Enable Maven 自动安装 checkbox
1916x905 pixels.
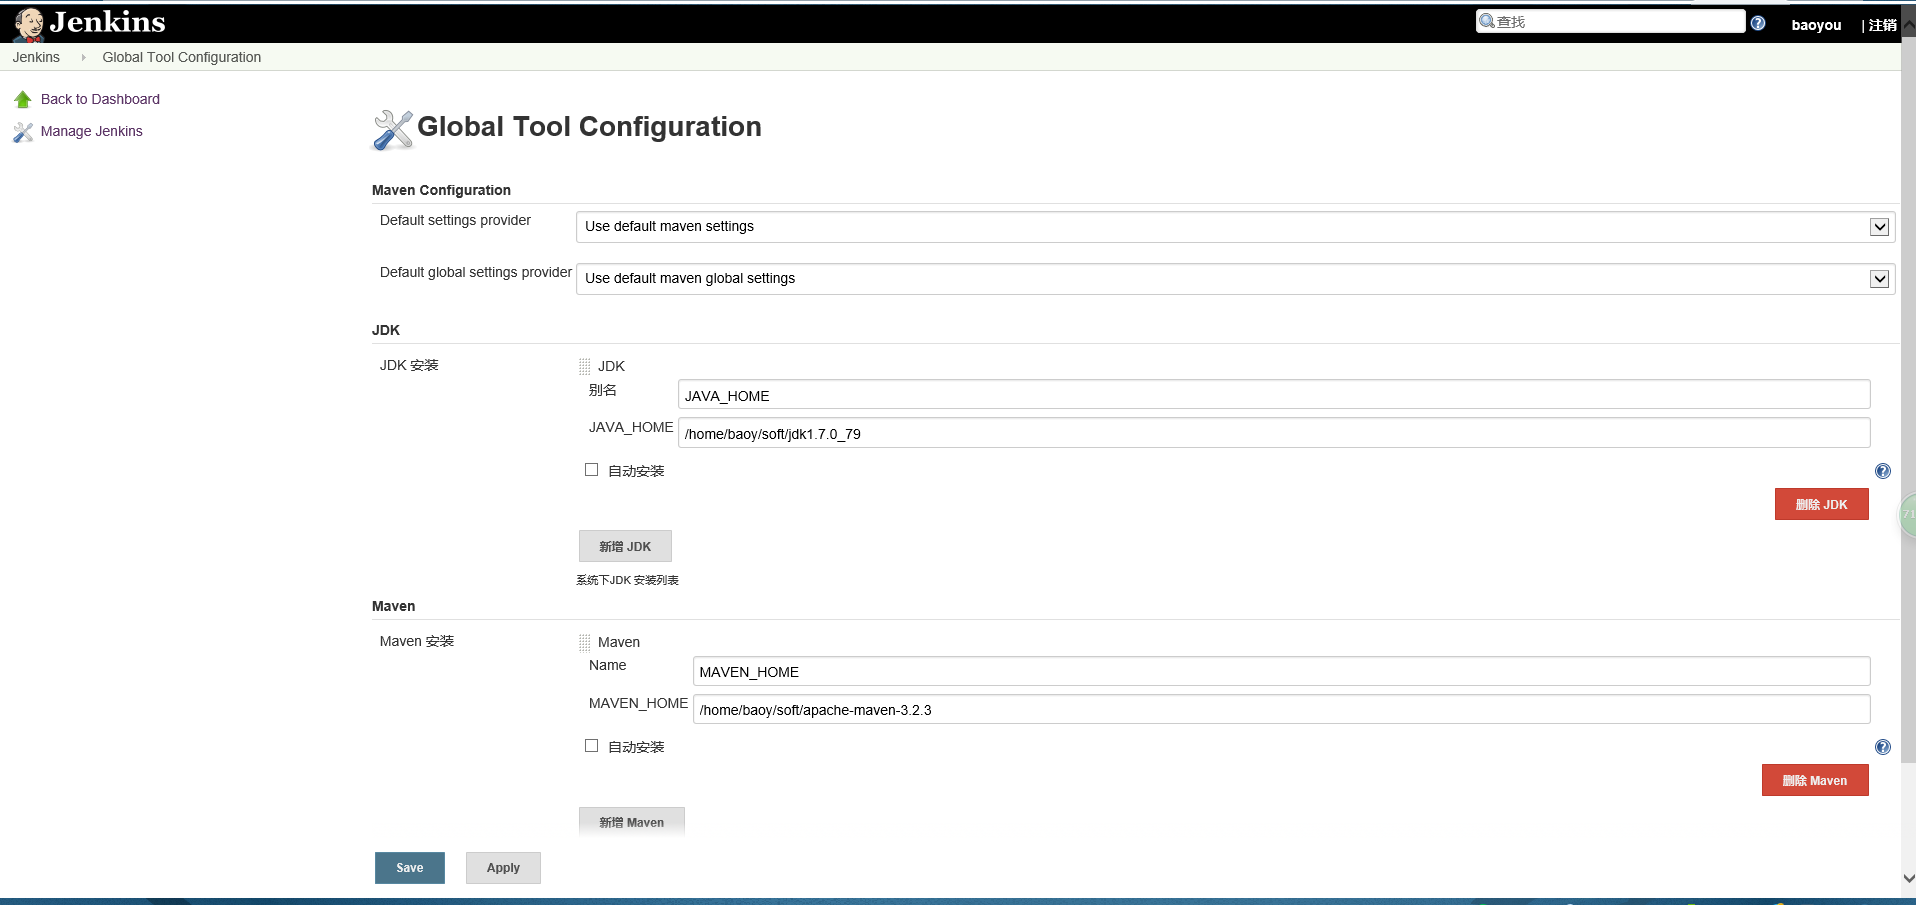(x=592, y=746)
